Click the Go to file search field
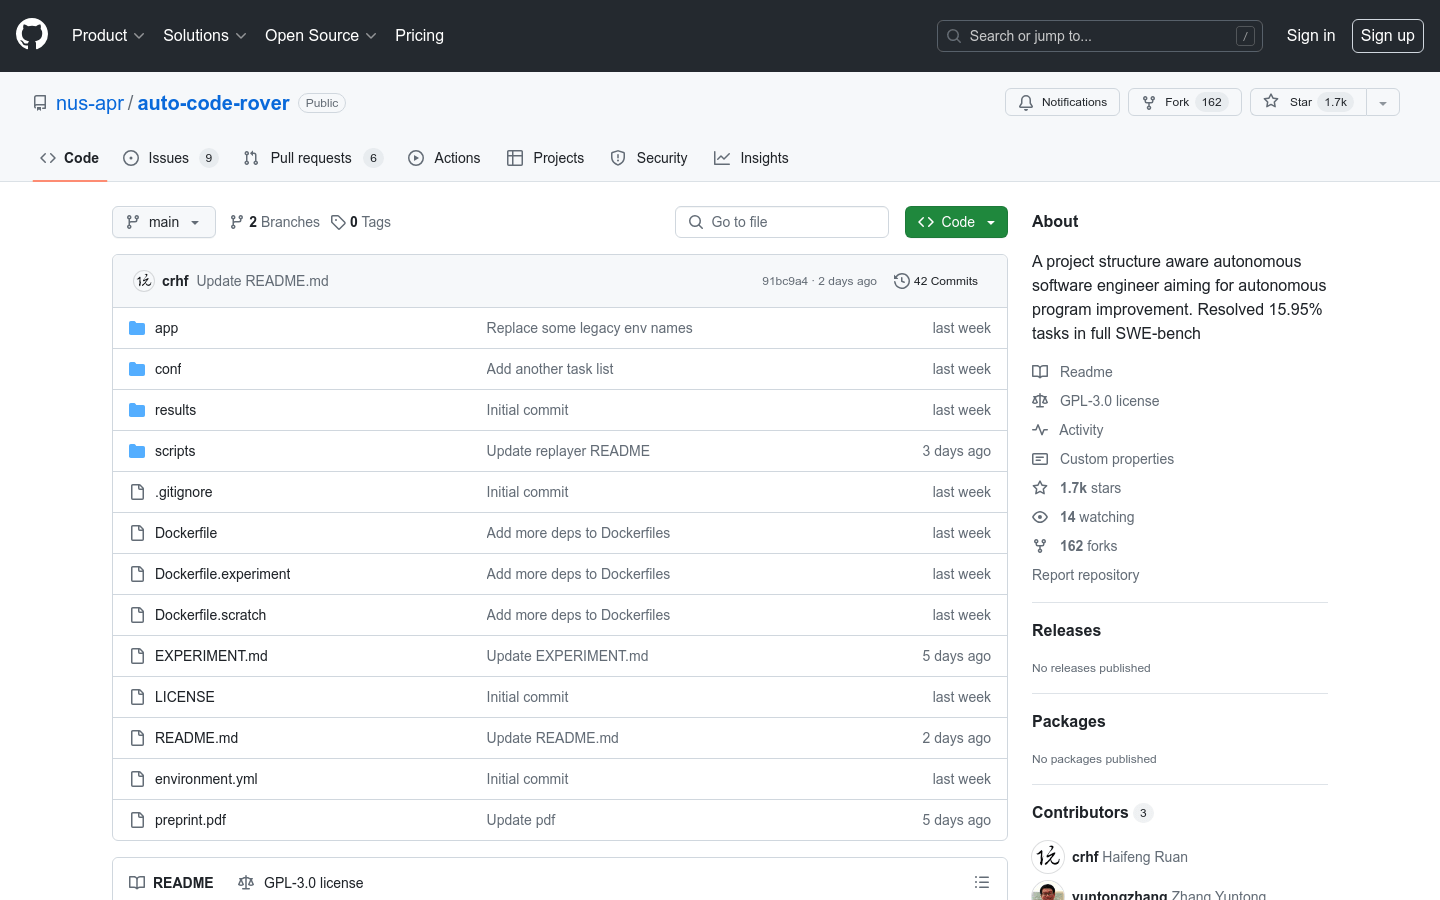 click(x=782, y=222)
